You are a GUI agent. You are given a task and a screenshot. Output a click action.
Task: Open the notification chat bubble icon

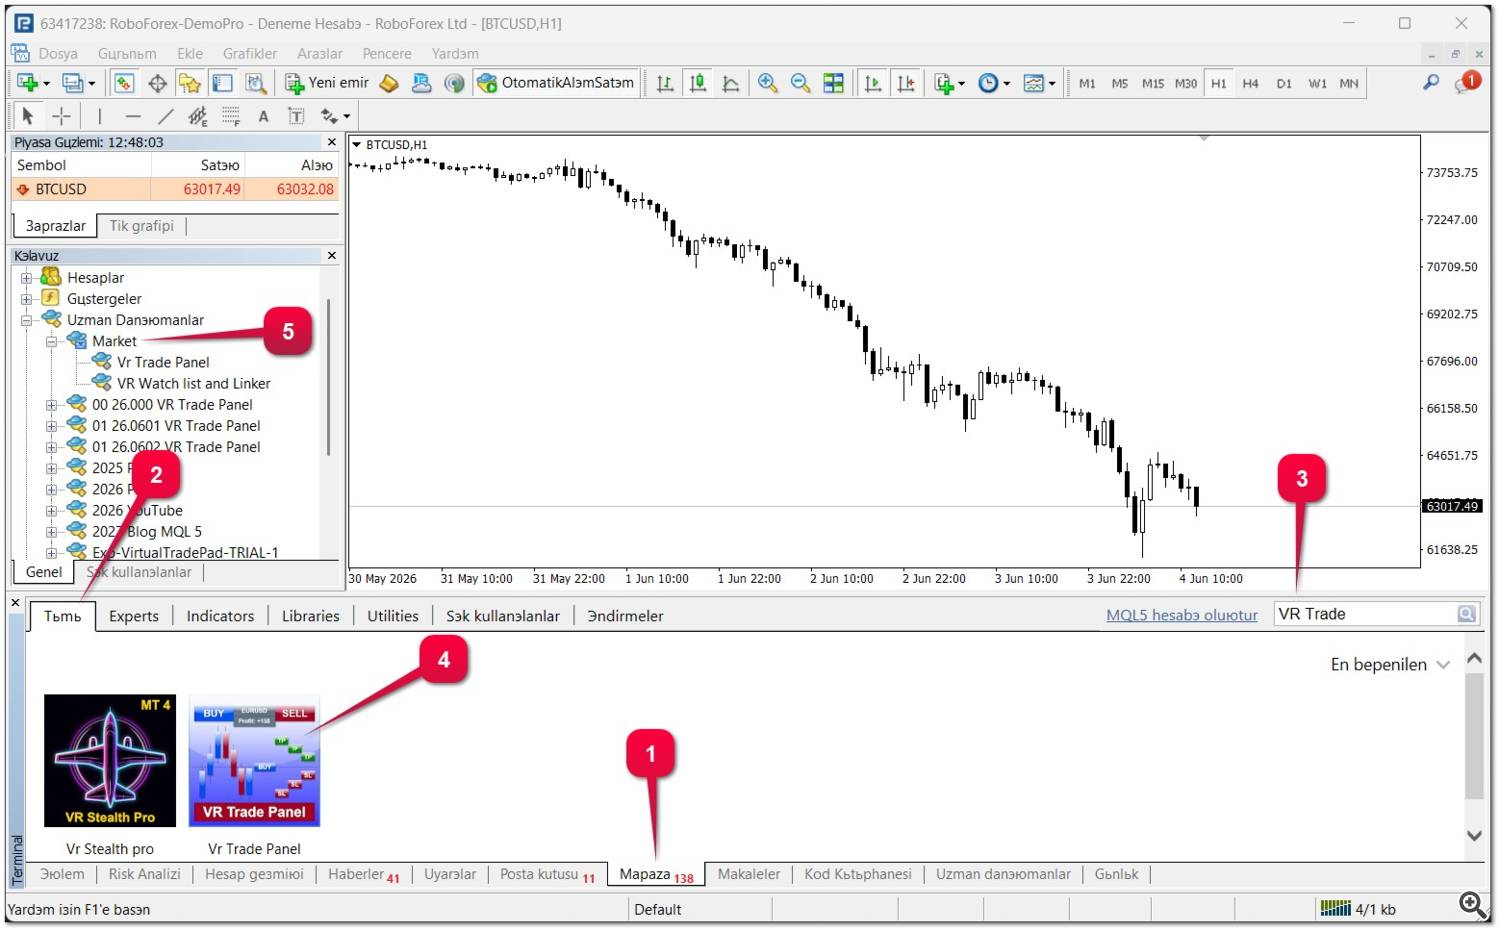(x=1467, y=82)
